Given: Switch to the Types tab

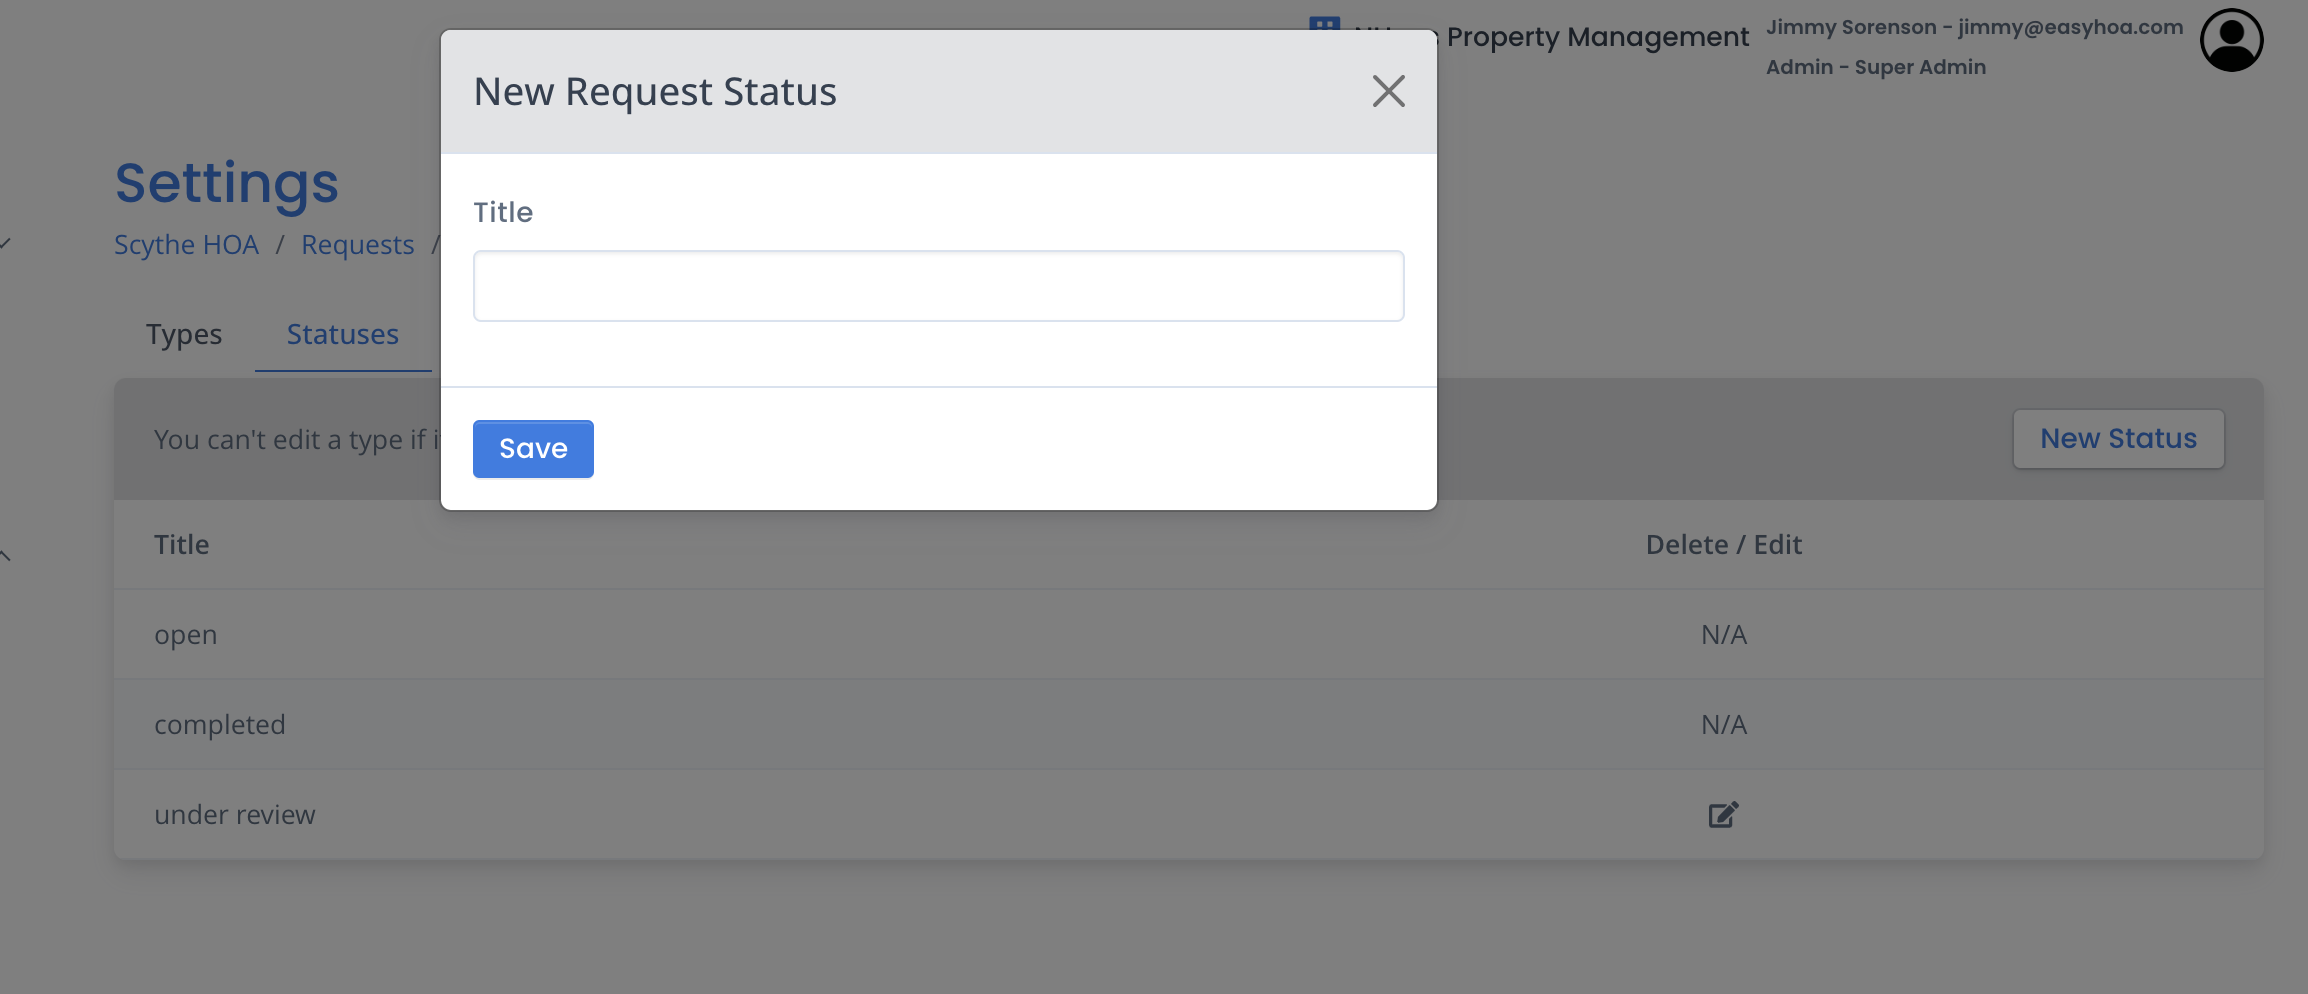Looking at the screenshot, I should pos(184,334).
